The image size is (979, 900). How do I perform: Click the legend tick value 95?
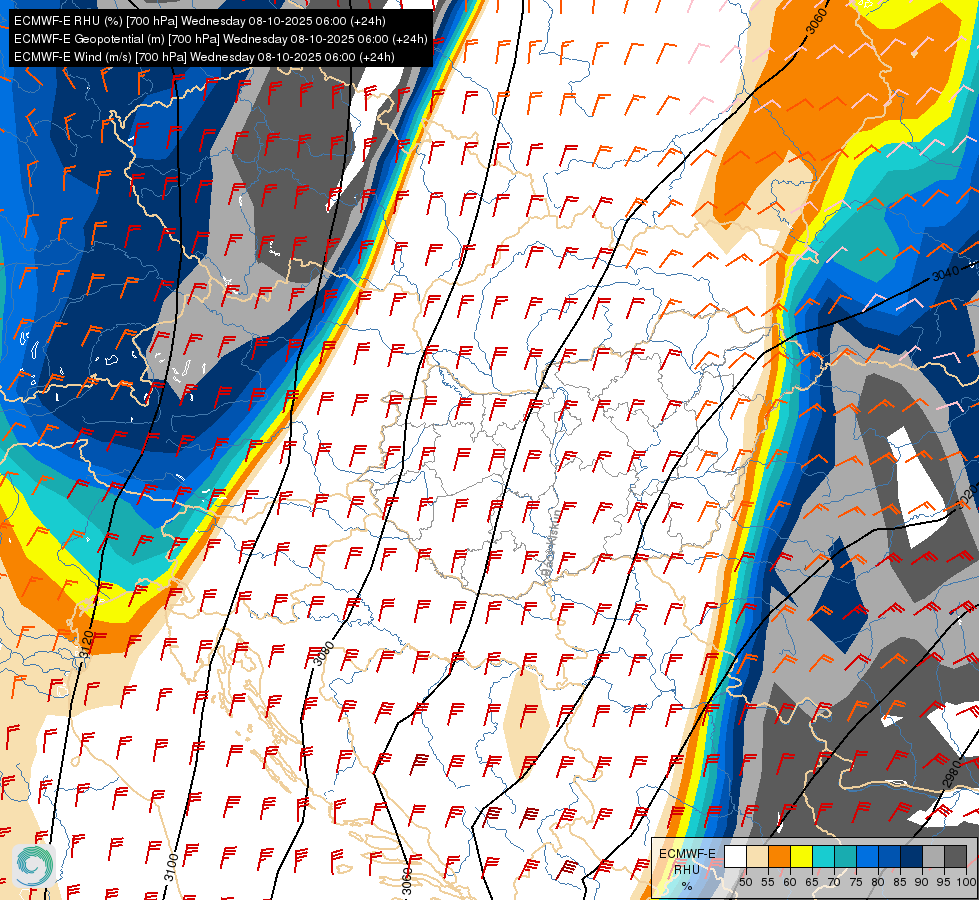click(943, 882)
